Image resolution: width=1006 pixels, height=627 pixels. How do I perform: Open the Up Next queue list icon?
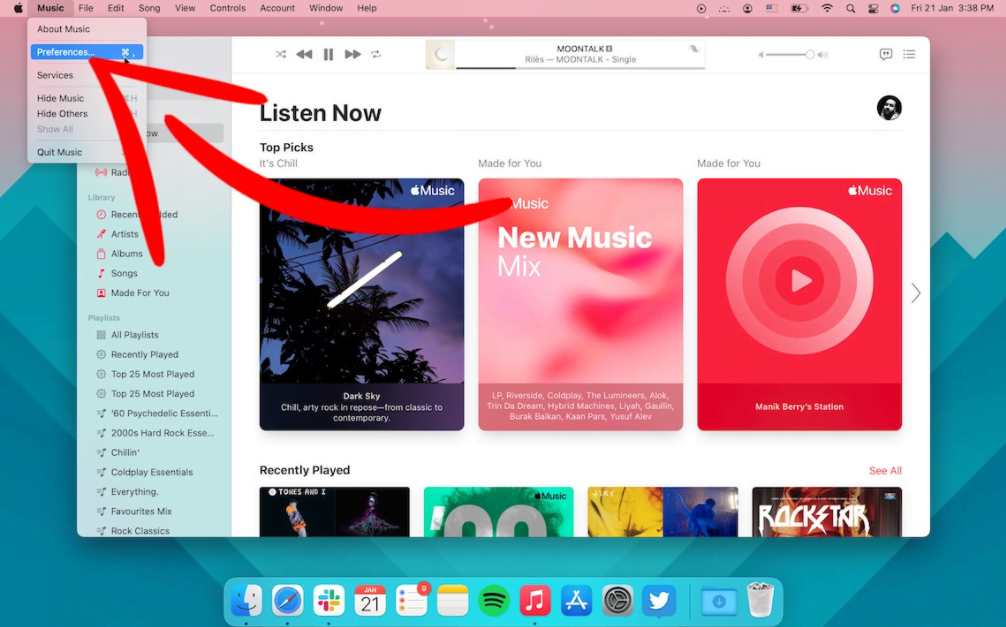tap(909, 55)
